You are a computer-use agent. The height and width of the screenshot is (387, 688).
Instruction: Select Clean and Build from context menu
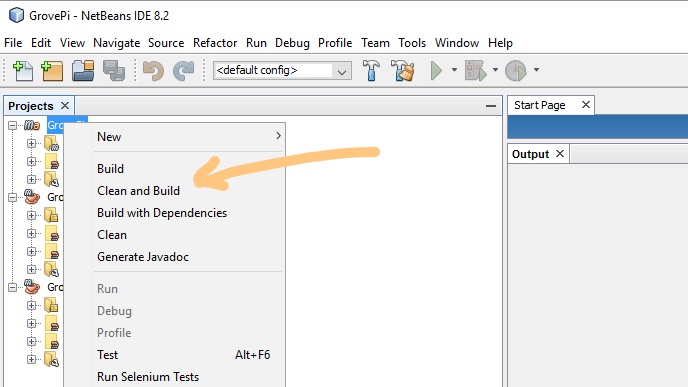138,191
